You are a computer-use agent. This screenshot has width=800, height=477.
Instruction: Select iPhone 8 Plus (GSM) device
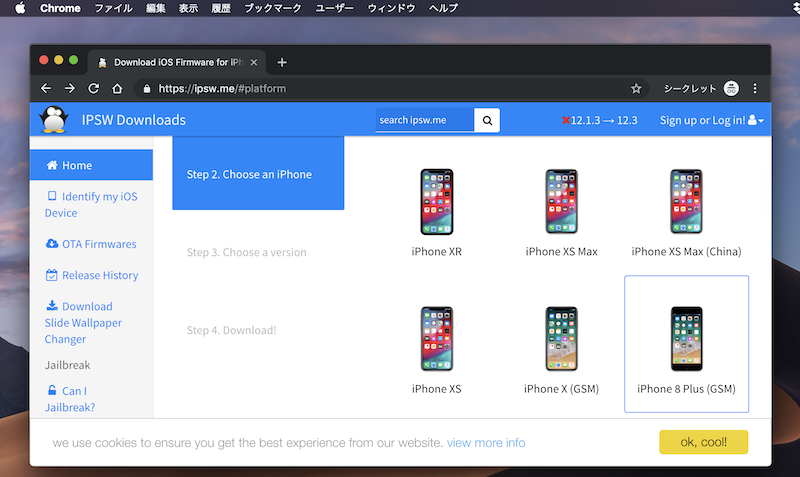click(686, 343)
